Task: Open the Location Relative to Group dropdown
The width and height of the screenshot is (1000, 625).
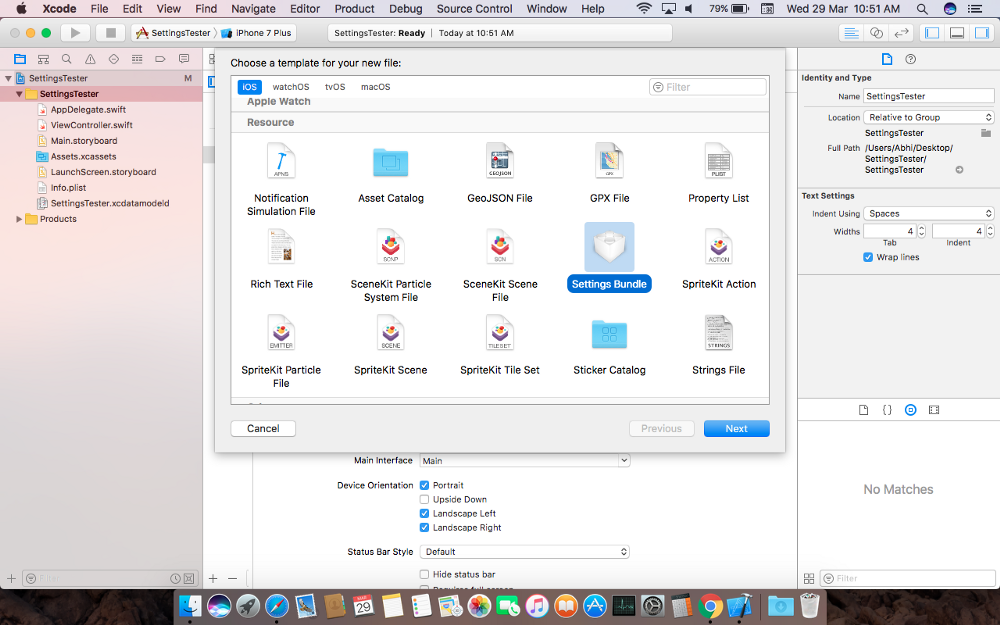Action: point(929,117)
